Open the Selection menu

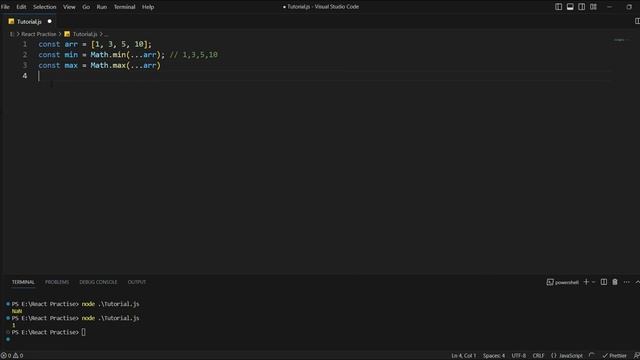coord(44,7)
